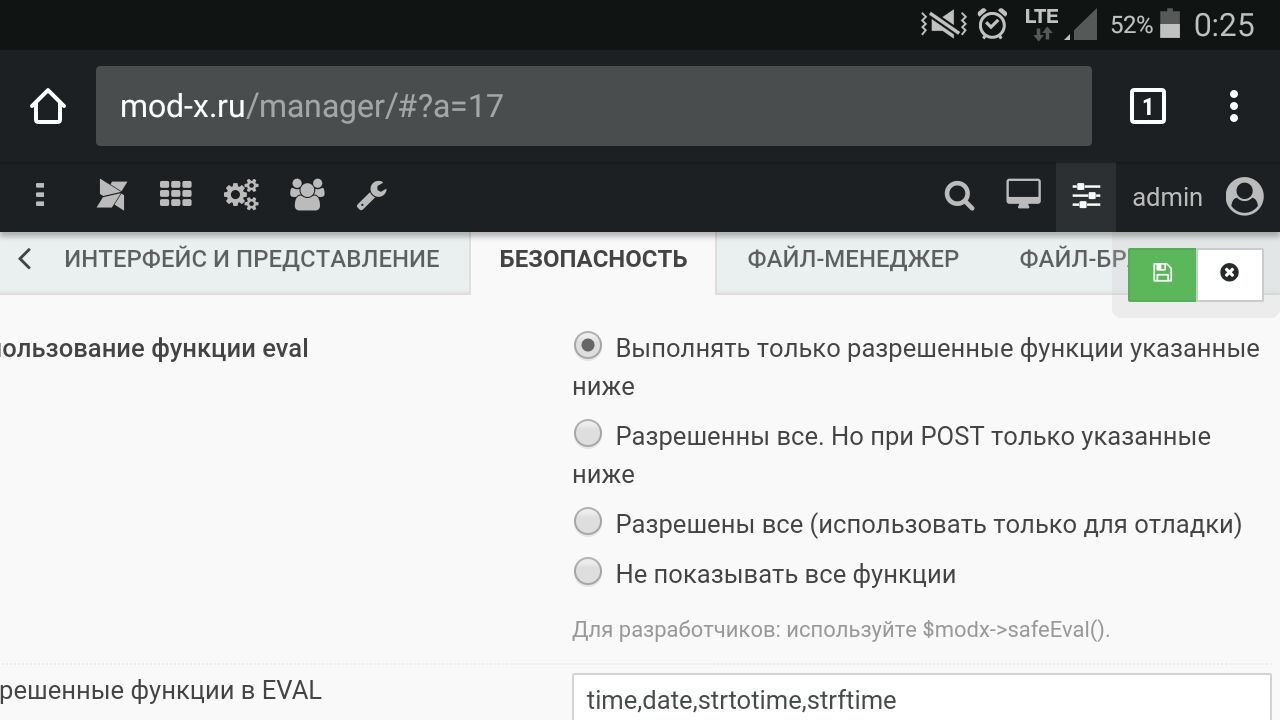Click the search magnifier icon

[959, 196]
